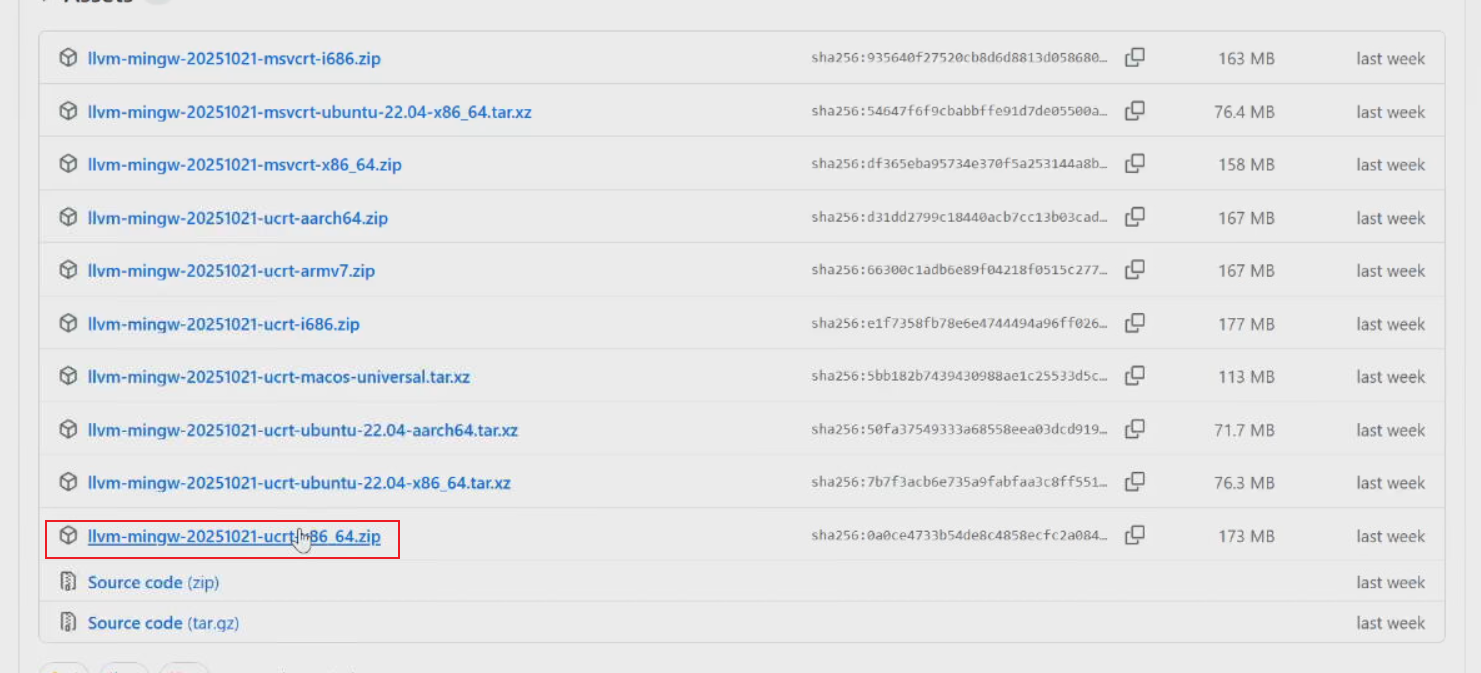This screenshot has height=673, width=1481.
Task: Copy SHA256 of ucrt-x86_64.zip
Action: tap(1134, 535)
